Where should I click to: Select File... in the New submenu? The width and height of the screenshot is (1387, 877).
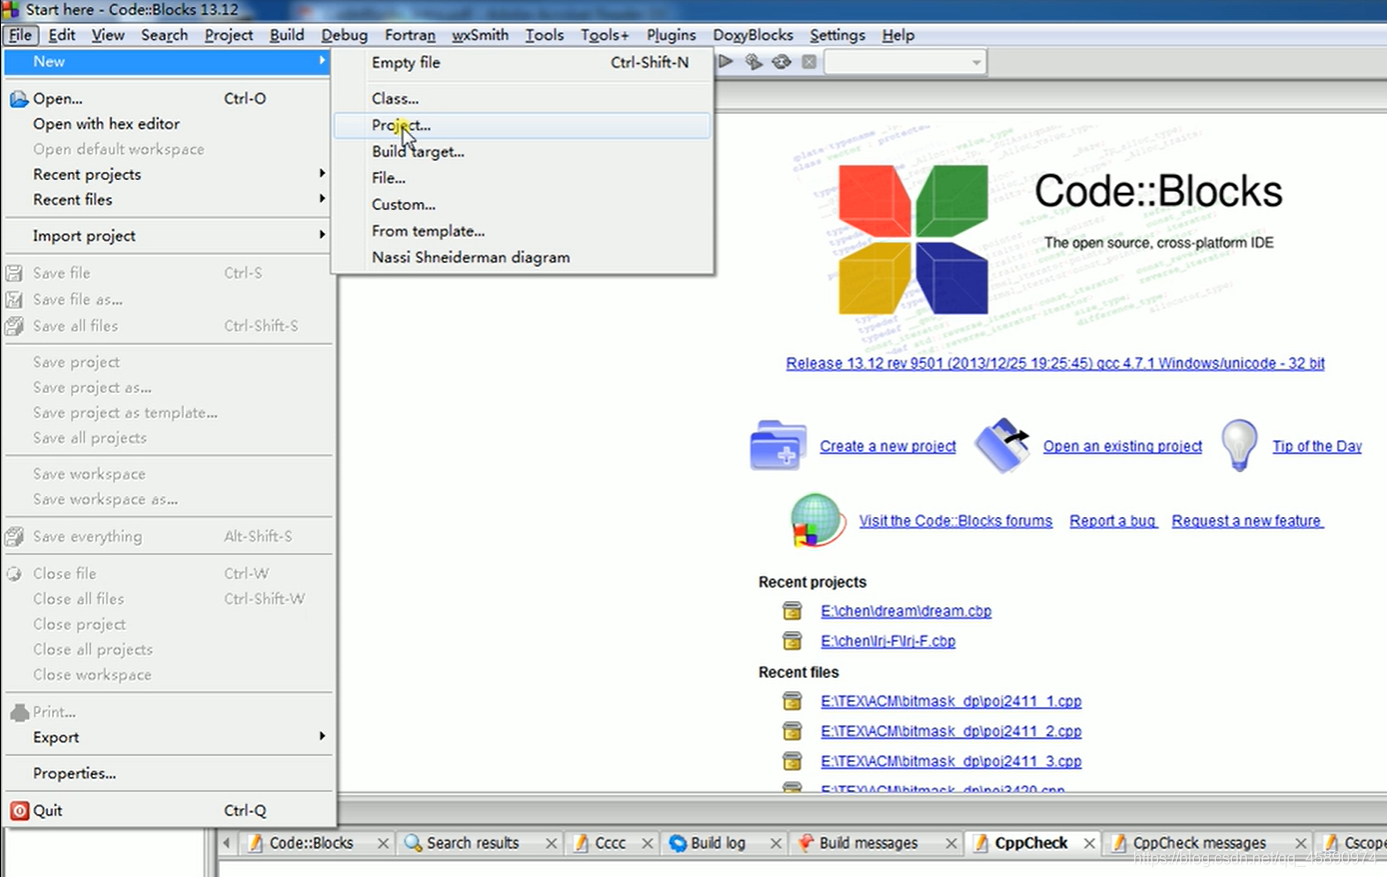(522, 178)
